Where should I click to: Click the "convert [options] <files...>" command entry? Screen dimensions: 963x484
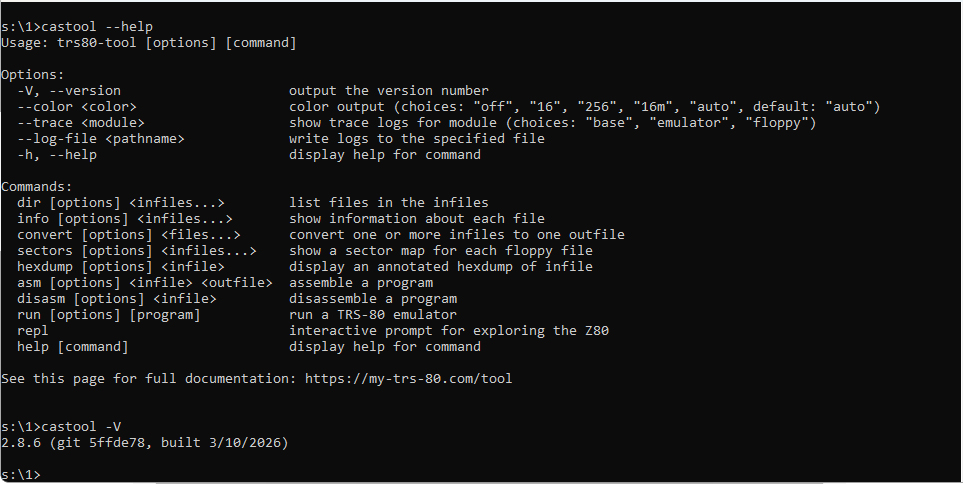[x=129, y=235]
